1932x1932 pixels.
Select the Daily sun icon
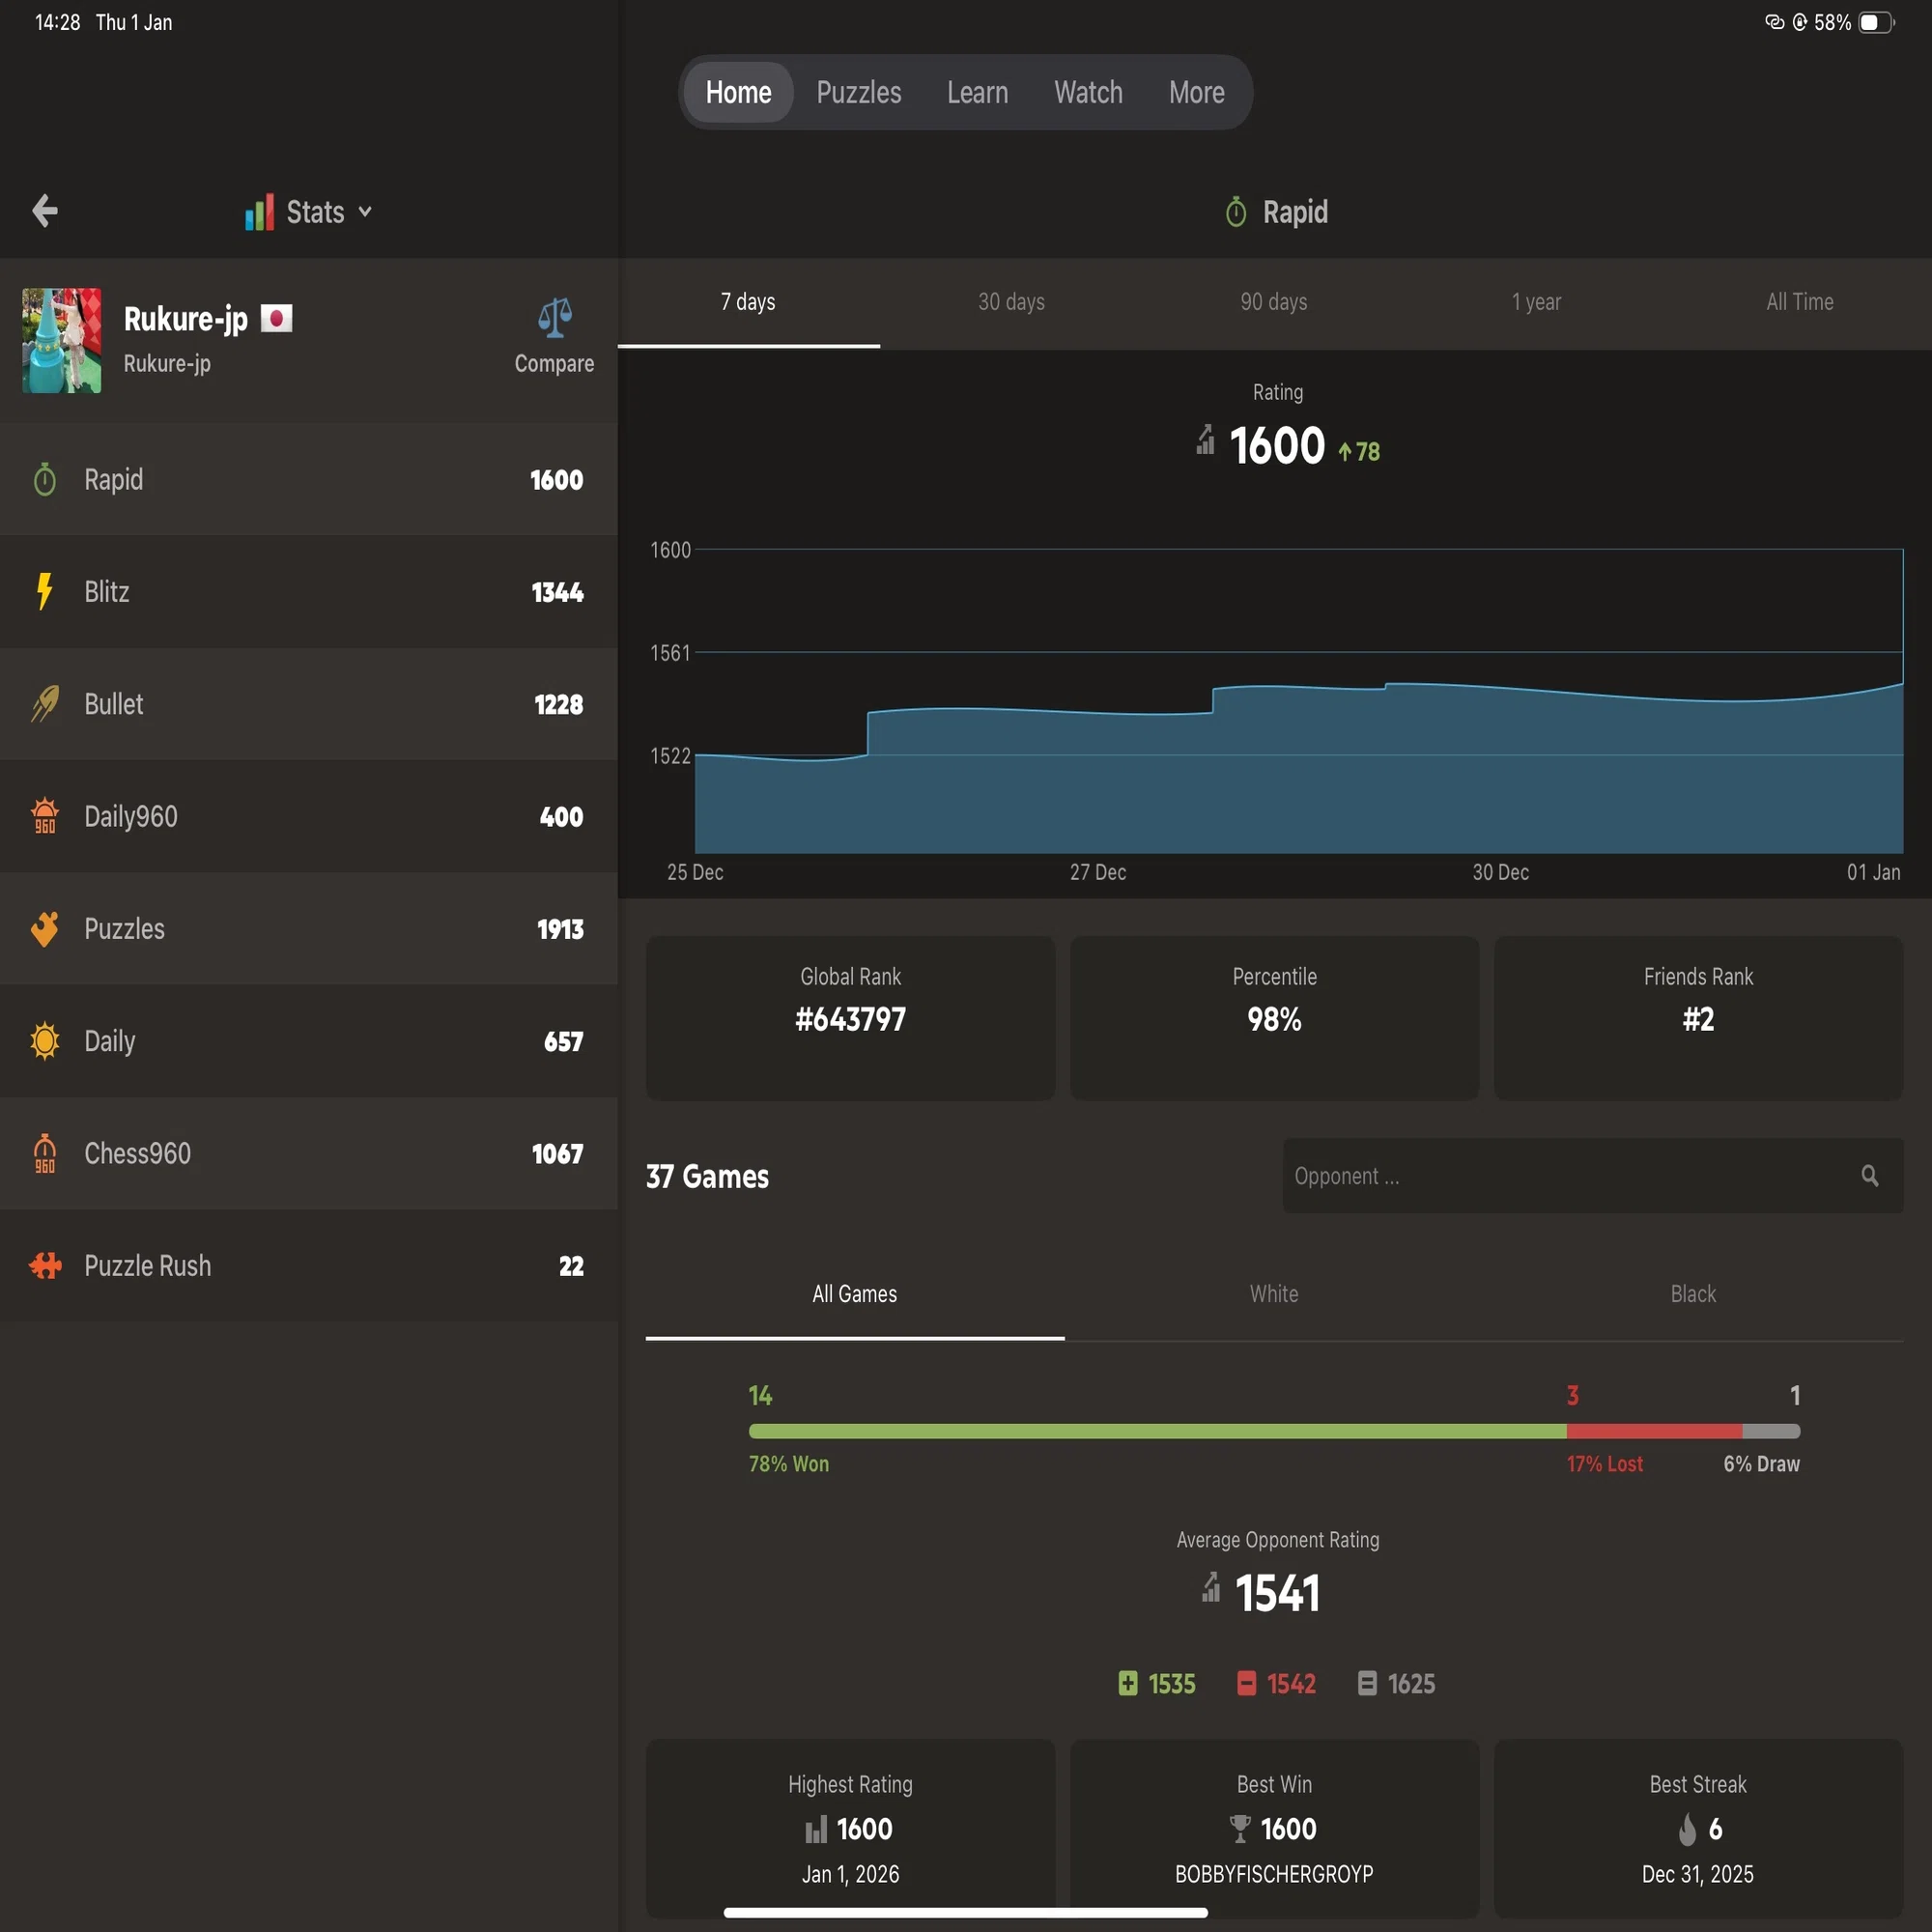click(45, 1041)
